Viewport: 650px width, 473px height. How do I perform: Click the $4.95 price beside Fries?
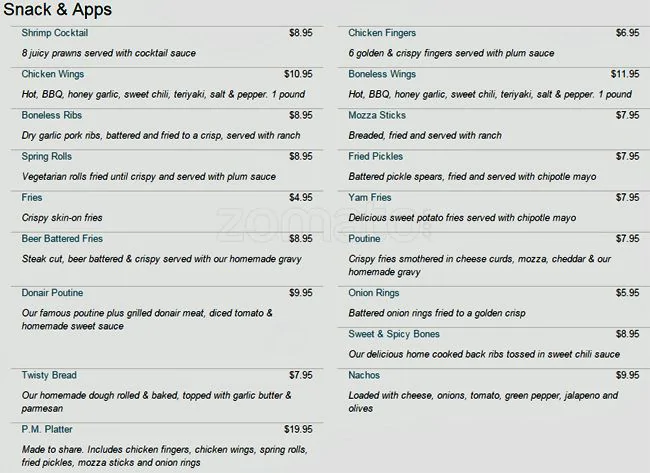(x=300, y=197)
